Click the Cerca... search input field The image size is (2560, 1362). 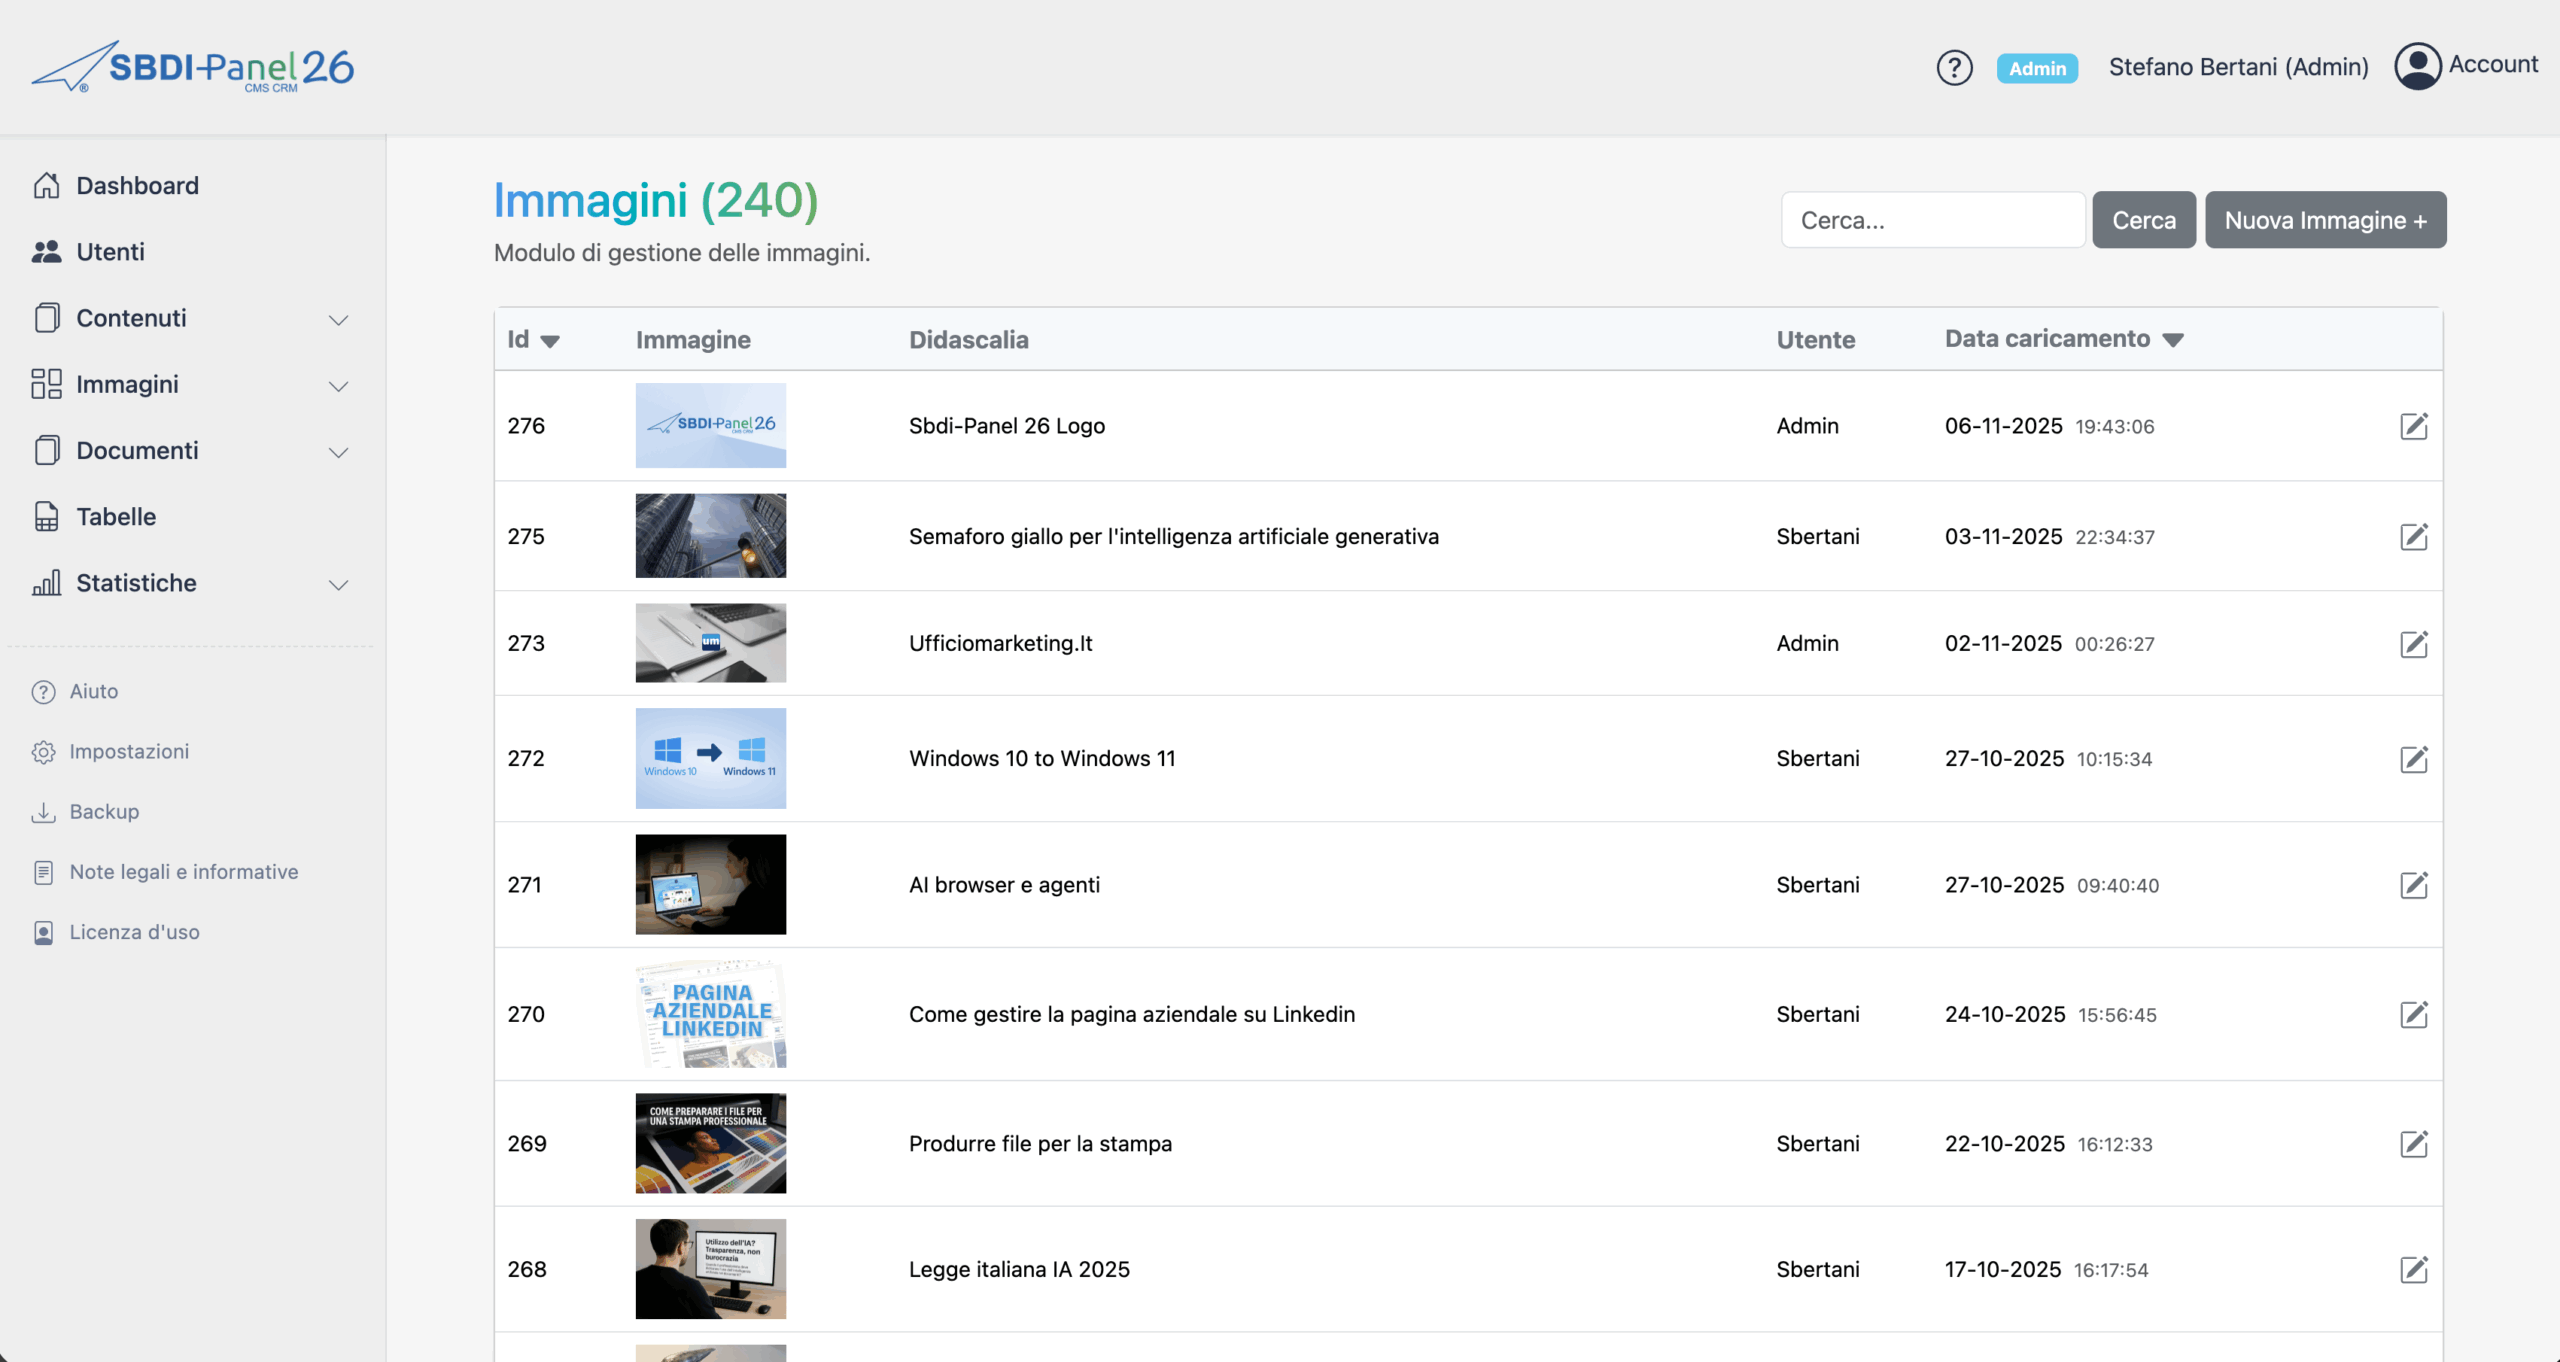[x=1932, y=220]
